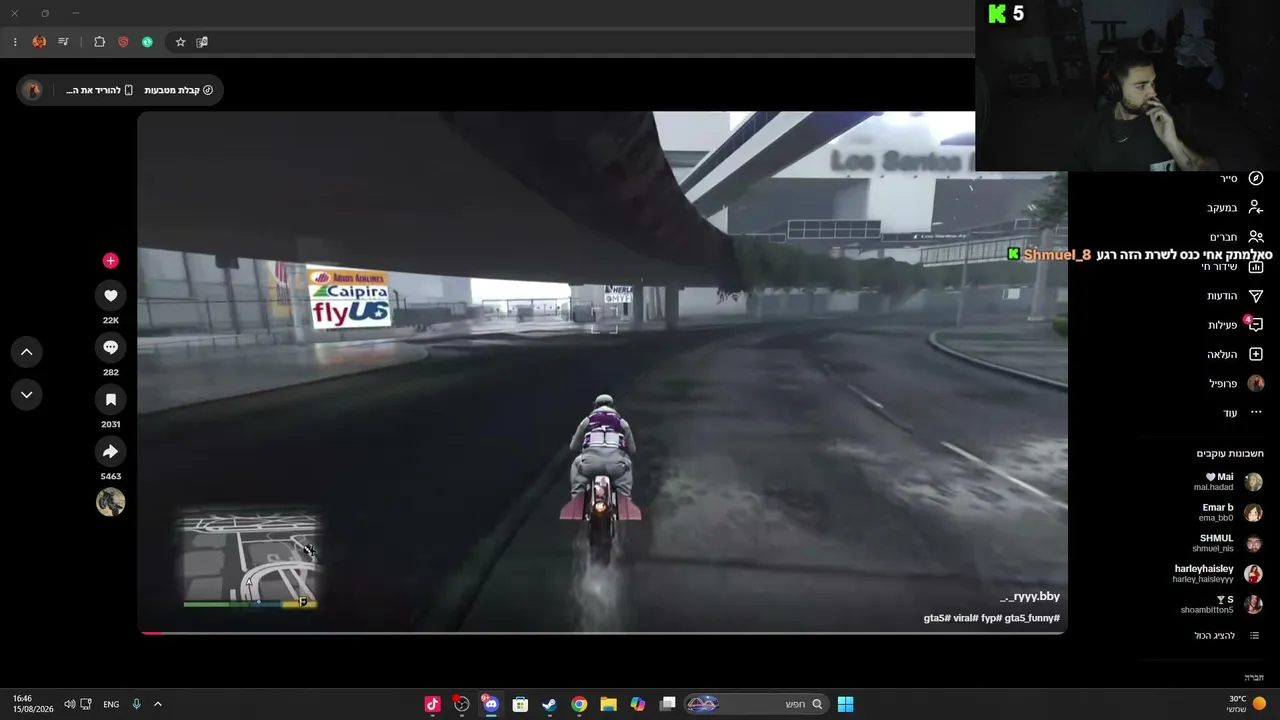The image size is (1280, 720).
Task: Click the fyp# hashtag
Action: tap(992, 618)
